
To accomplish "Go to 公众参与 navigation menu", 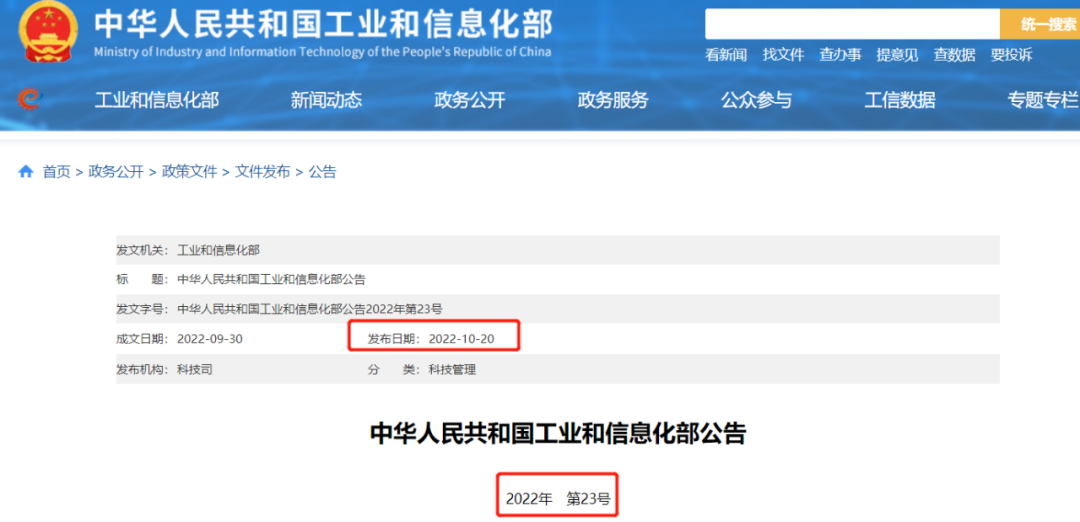I will [756, 100].
